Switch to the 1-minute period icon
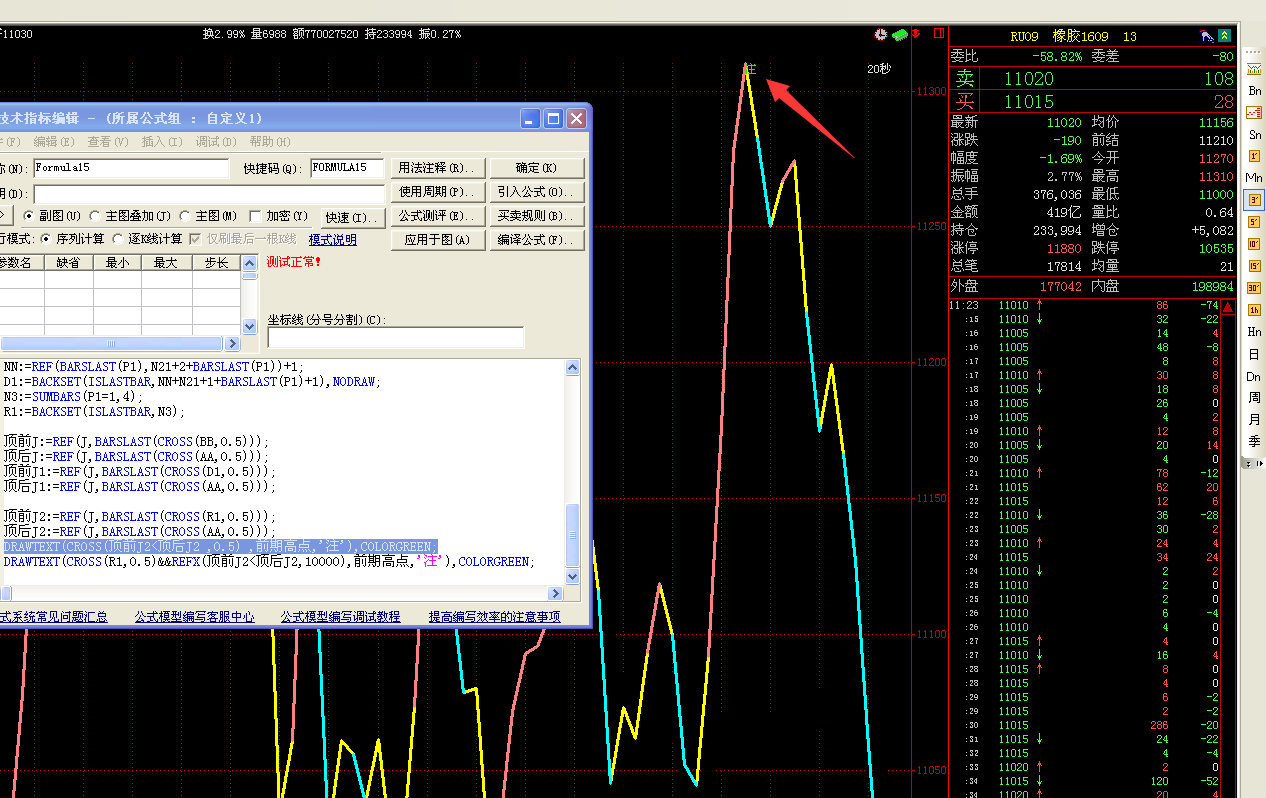The image size is (1266, 798). pos(1254,156)
